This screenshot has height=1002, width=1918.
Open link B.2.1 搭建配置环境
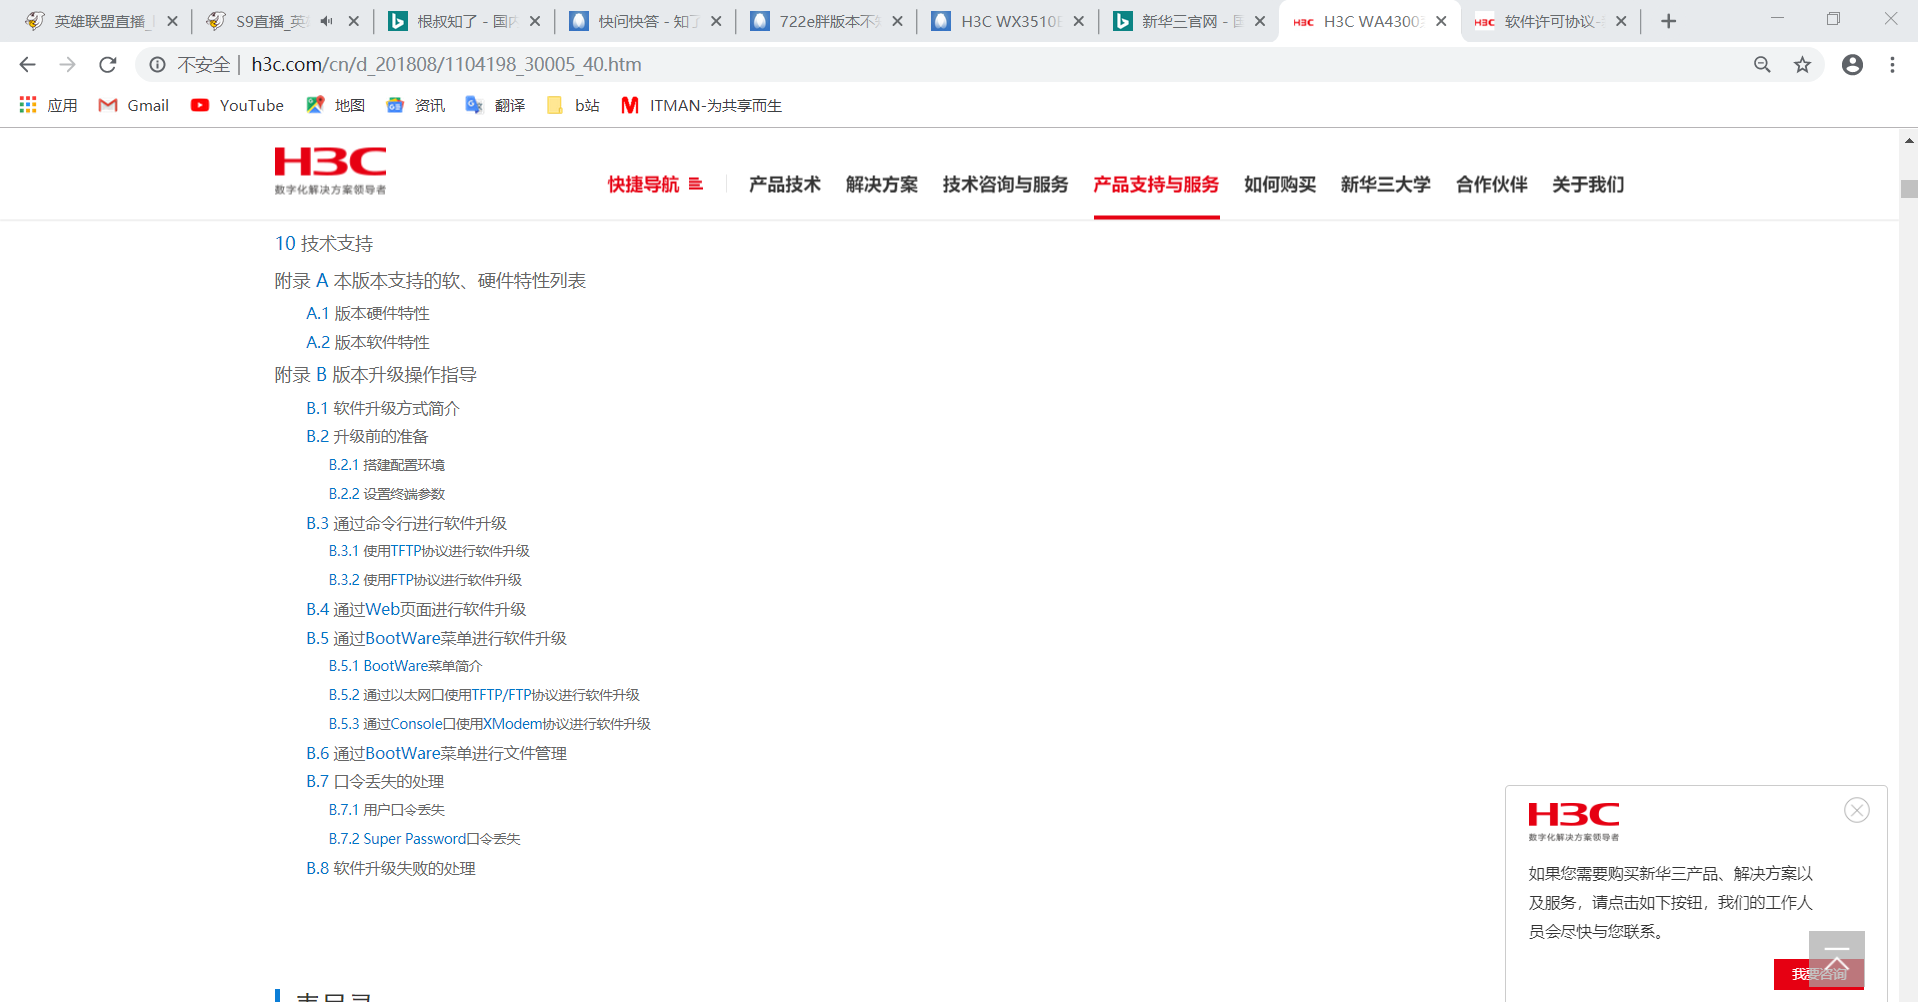(387, 465)
